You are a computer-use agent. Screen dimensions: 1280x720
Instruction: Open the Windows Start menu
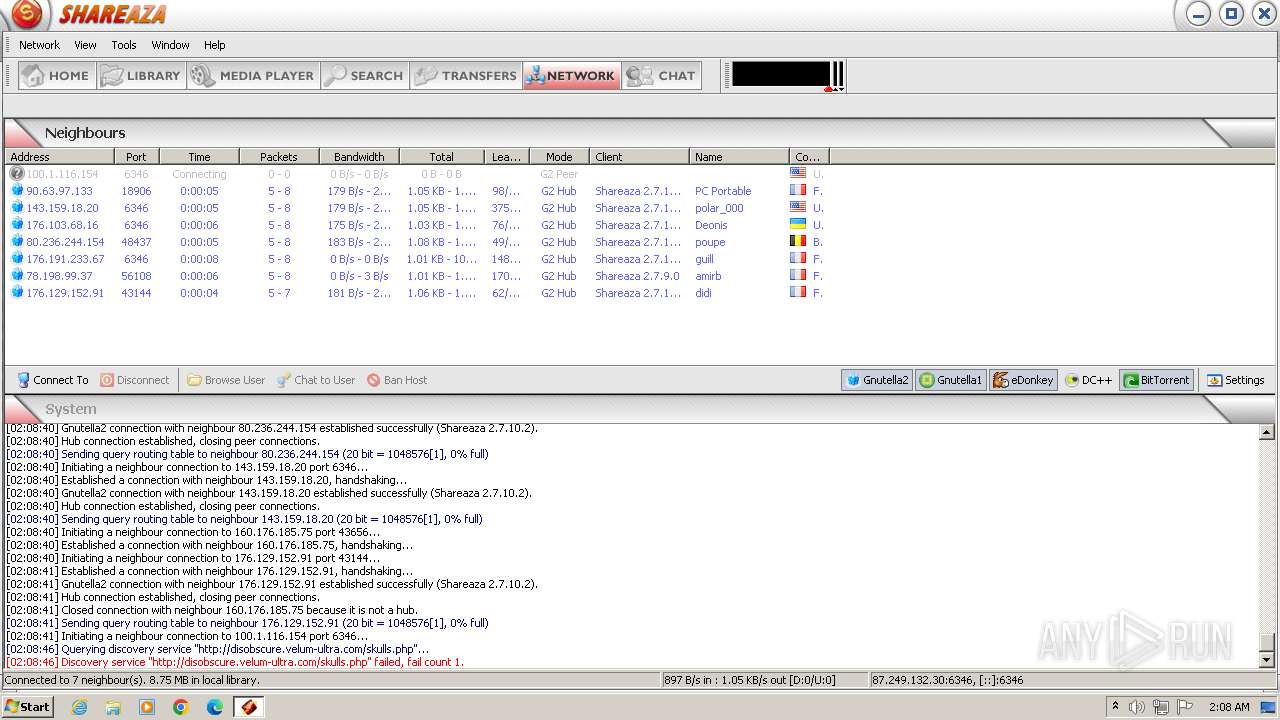pos(27,707)
